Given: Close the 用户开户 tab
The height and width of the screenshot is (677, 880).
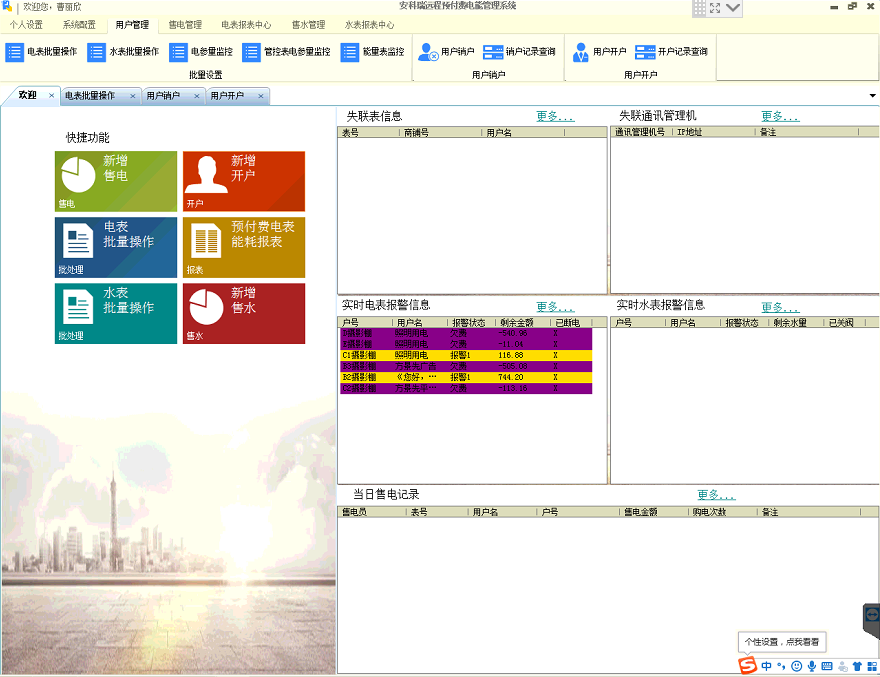Looking at the screenshot, I should (261, 97).
